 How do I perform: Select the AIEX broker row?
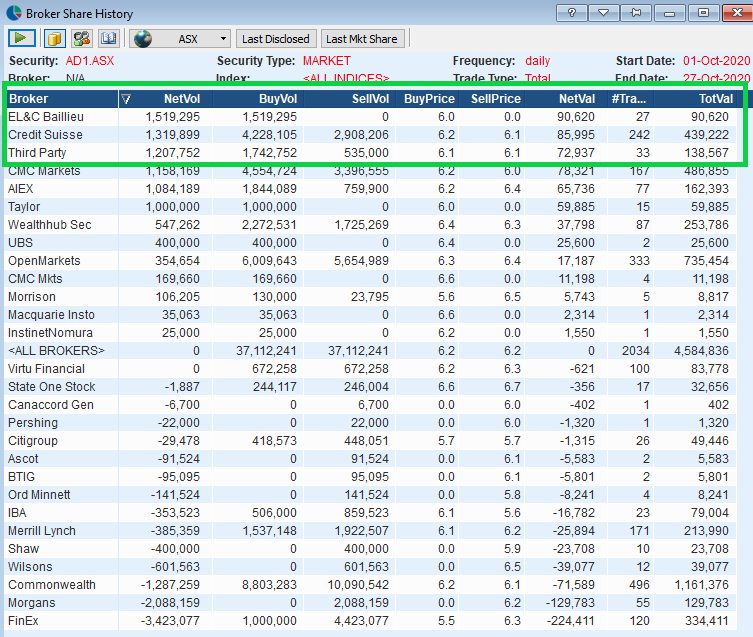pos(371,189)
